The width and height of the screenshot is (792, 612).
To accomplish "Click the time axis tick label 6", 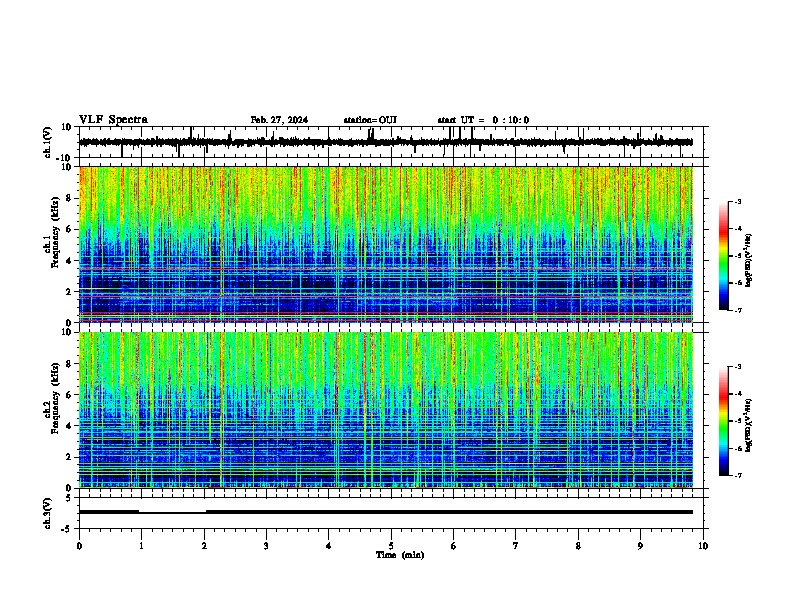I will [454, 546].
